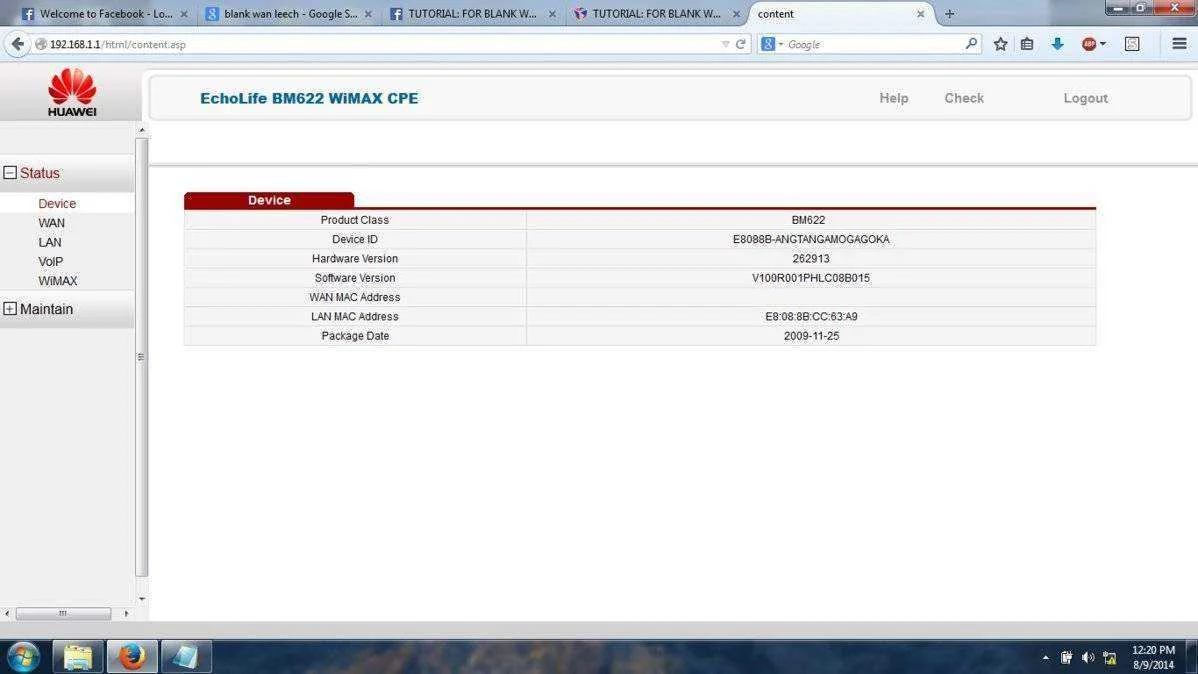The width and height of the screenshot is (1198, 674).
Task: Open Windows Start button
Action: click(23, 656)
